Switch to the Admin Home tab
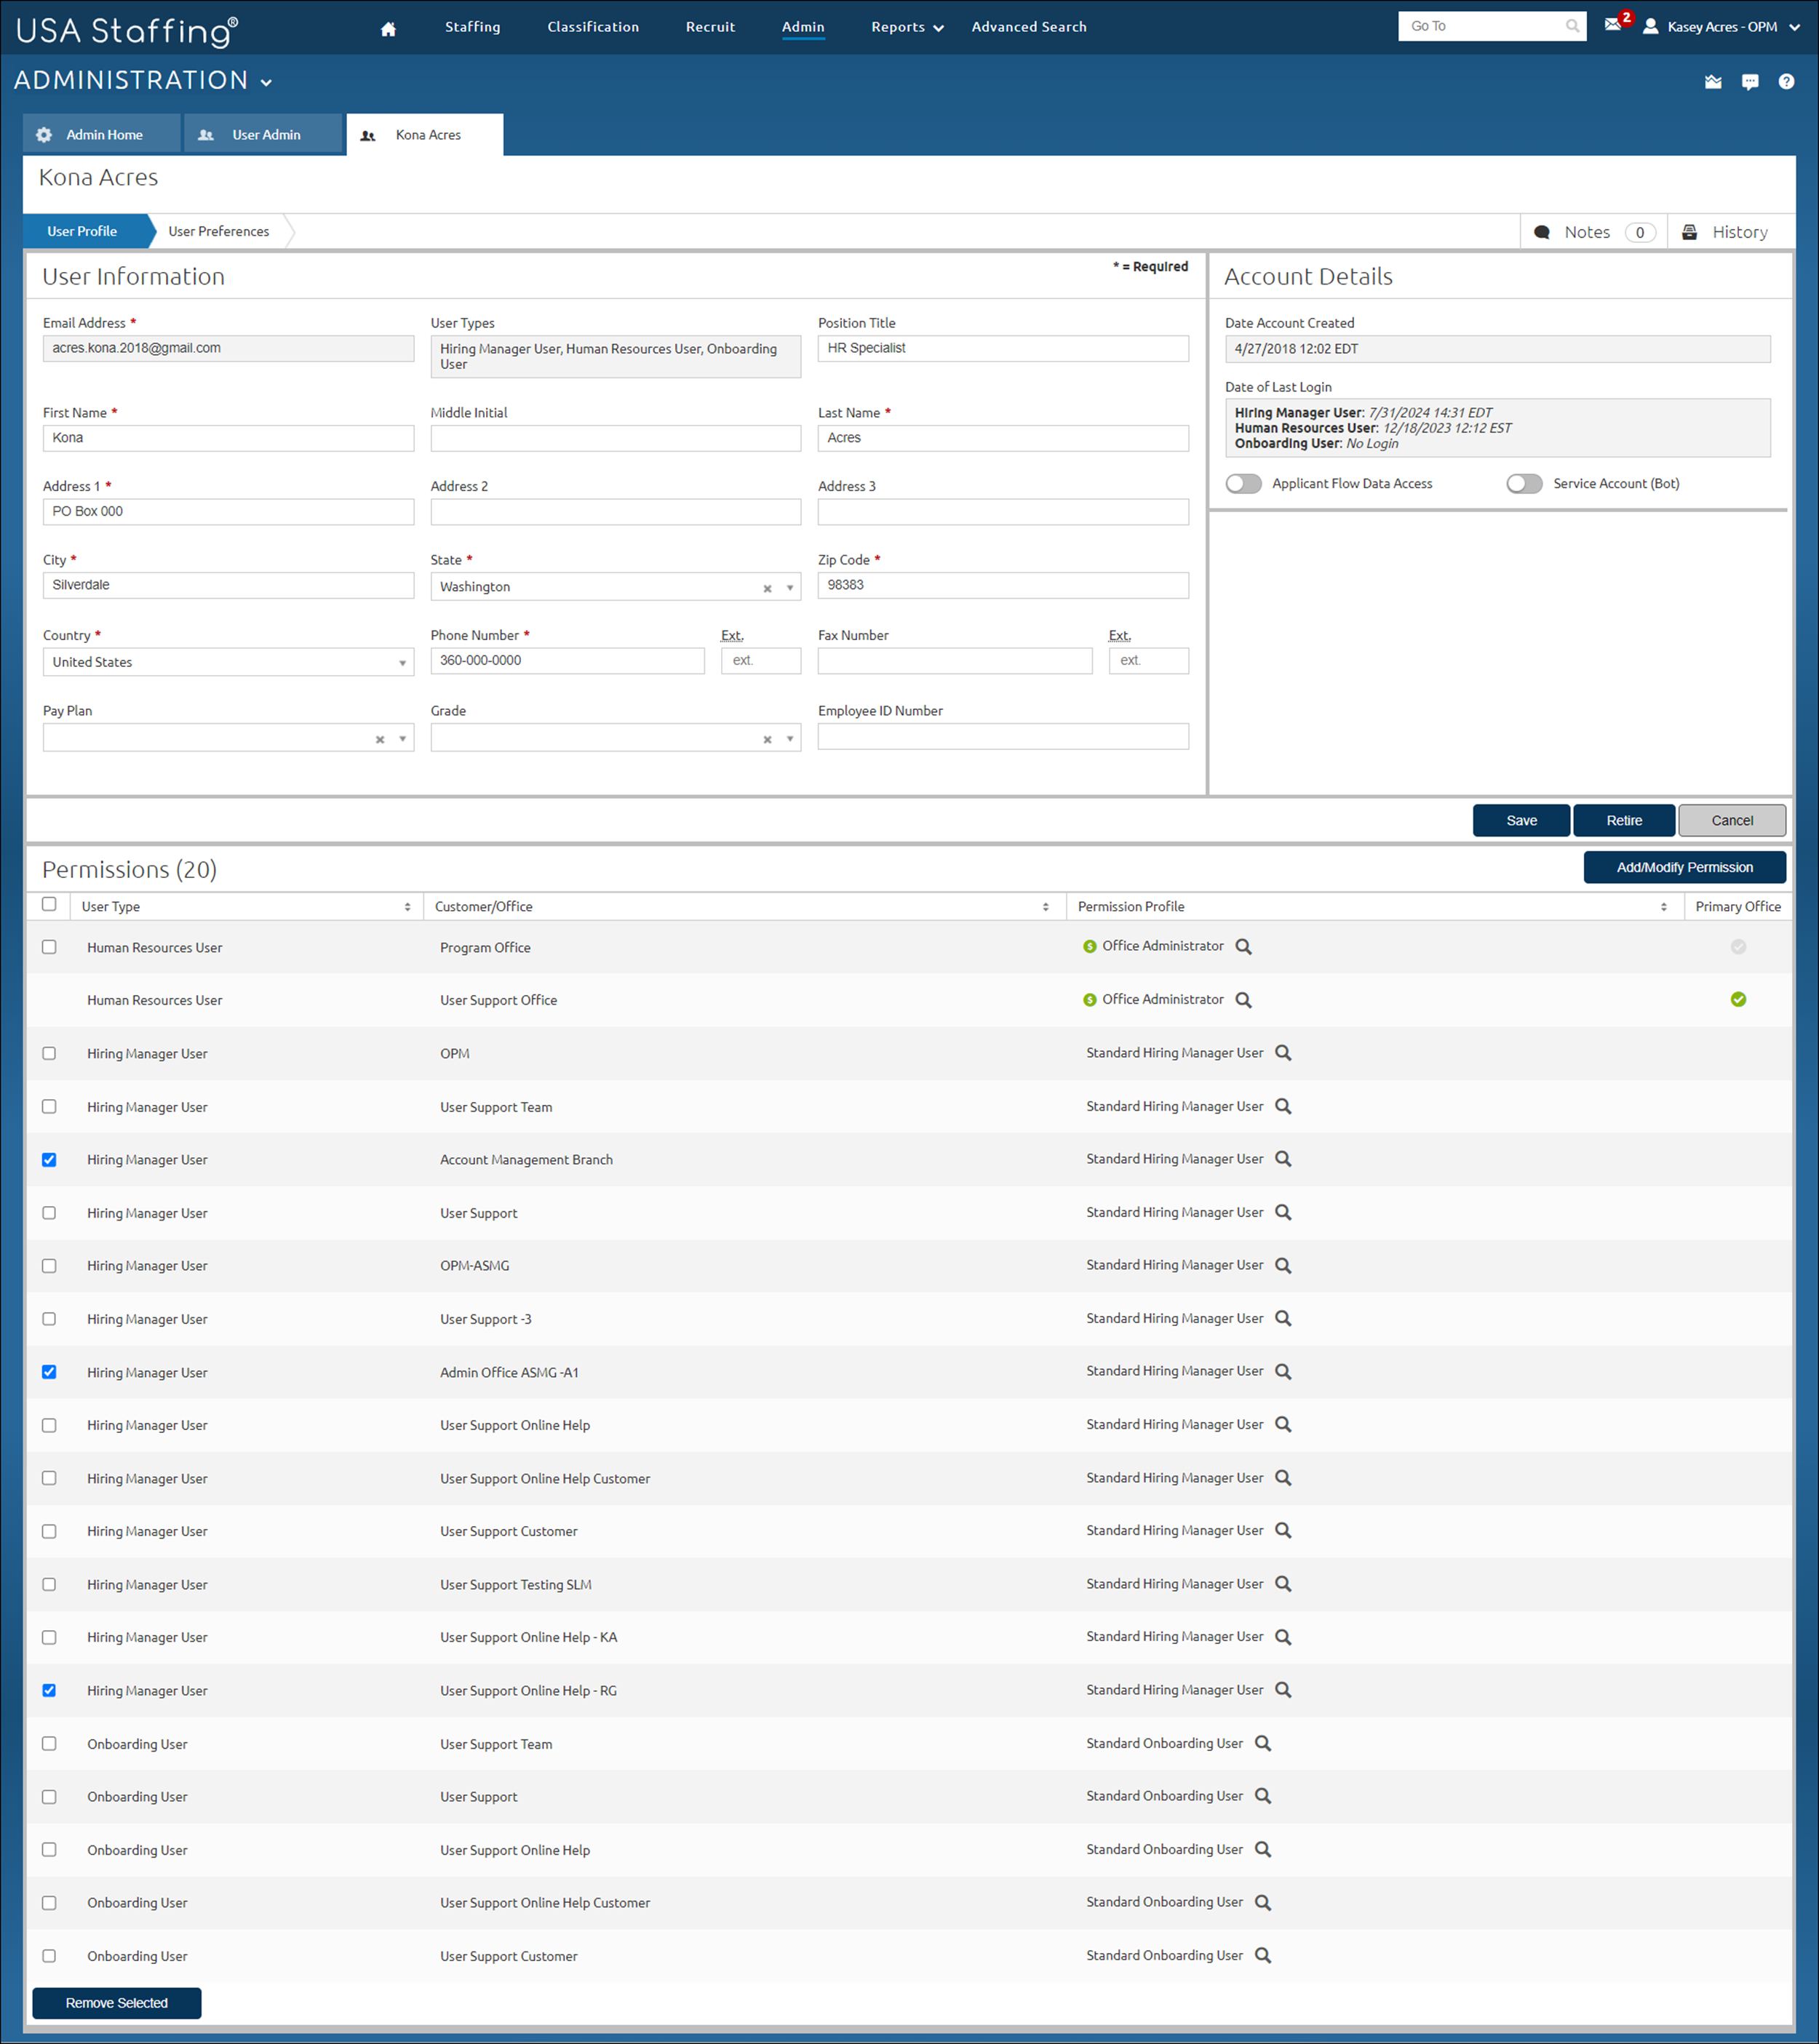The height and width of the screenshot is (2044, 1819). (102, 134)
